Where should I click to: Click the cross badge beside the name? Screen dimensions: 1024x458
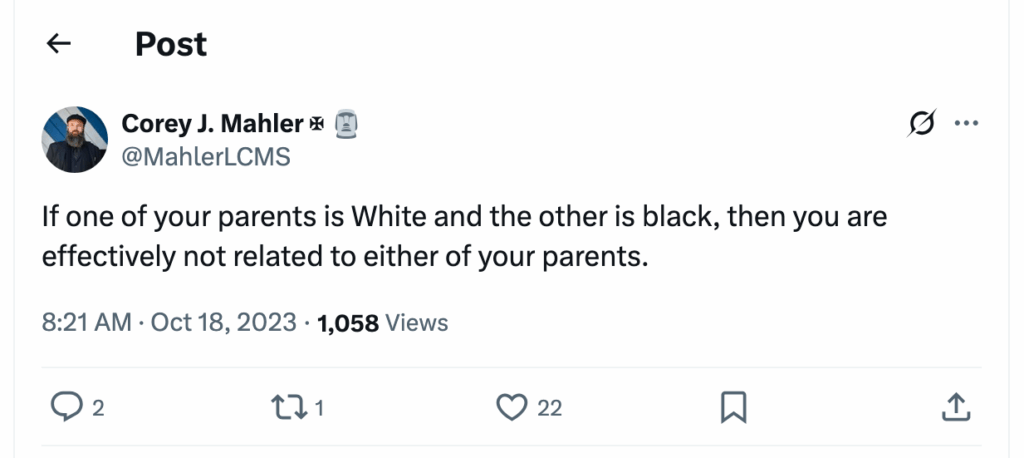[318, 124]
